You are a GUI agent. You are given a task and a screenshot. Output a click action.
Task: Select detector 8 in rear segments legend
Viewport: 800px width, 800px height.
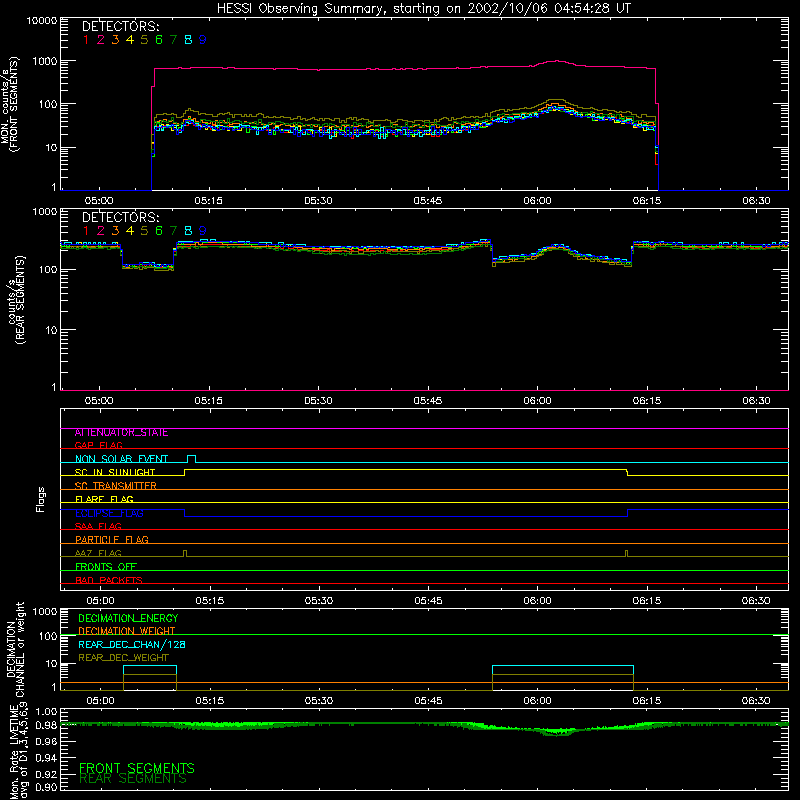click(188, 231)
